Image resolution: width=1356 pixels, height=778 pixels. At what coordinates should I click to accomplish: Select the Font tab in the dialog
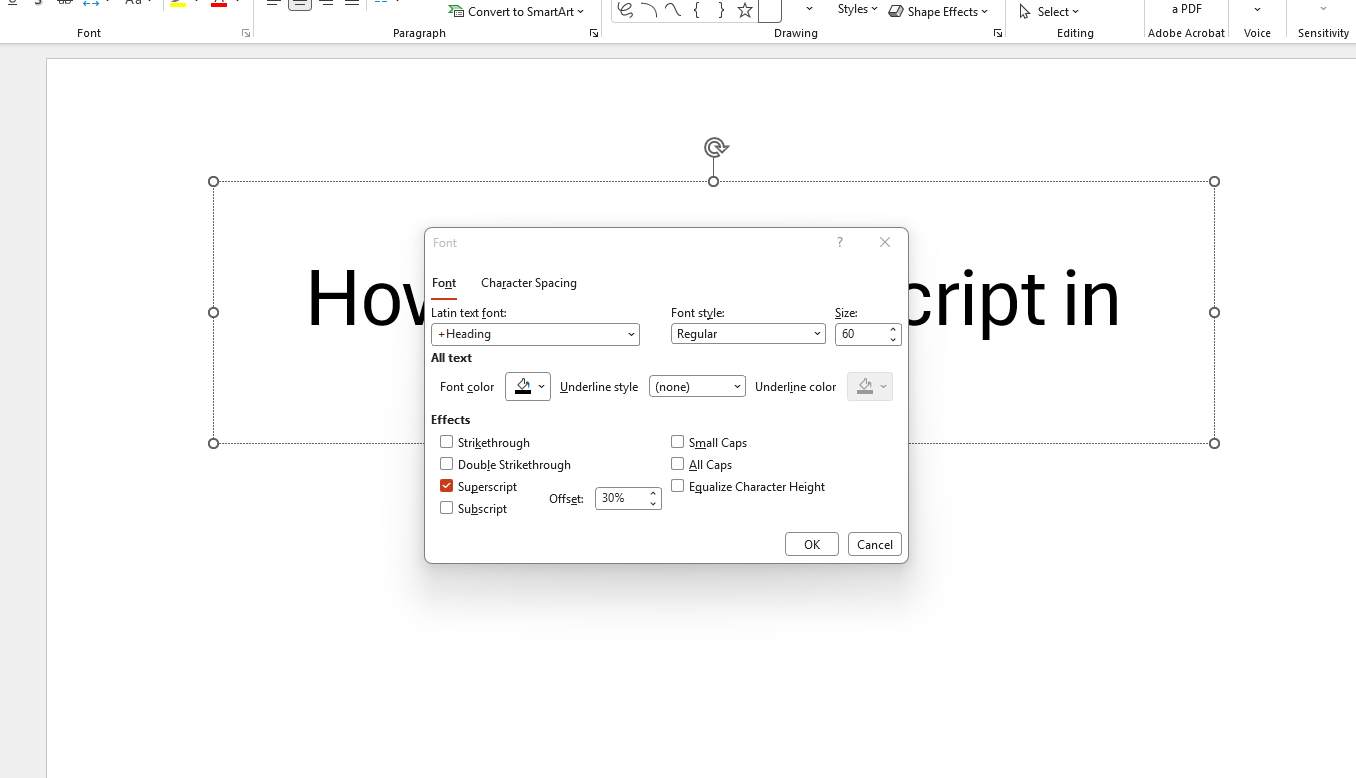pyautogui.click(x=444, y=283)
